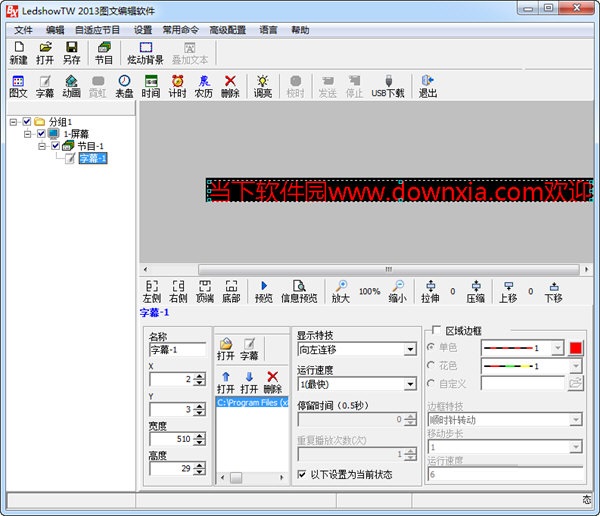600x516 pixels.
Task: Click the red border color swatch
Action: pyautogui.click(x=576, y=348)
